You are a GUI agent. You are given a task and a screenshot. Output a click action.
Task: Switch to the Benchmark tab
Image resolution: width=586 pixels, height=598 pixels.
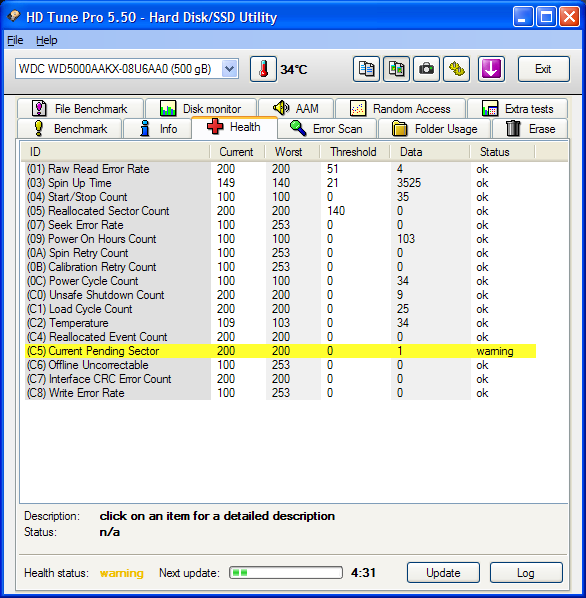coord(70,129)
